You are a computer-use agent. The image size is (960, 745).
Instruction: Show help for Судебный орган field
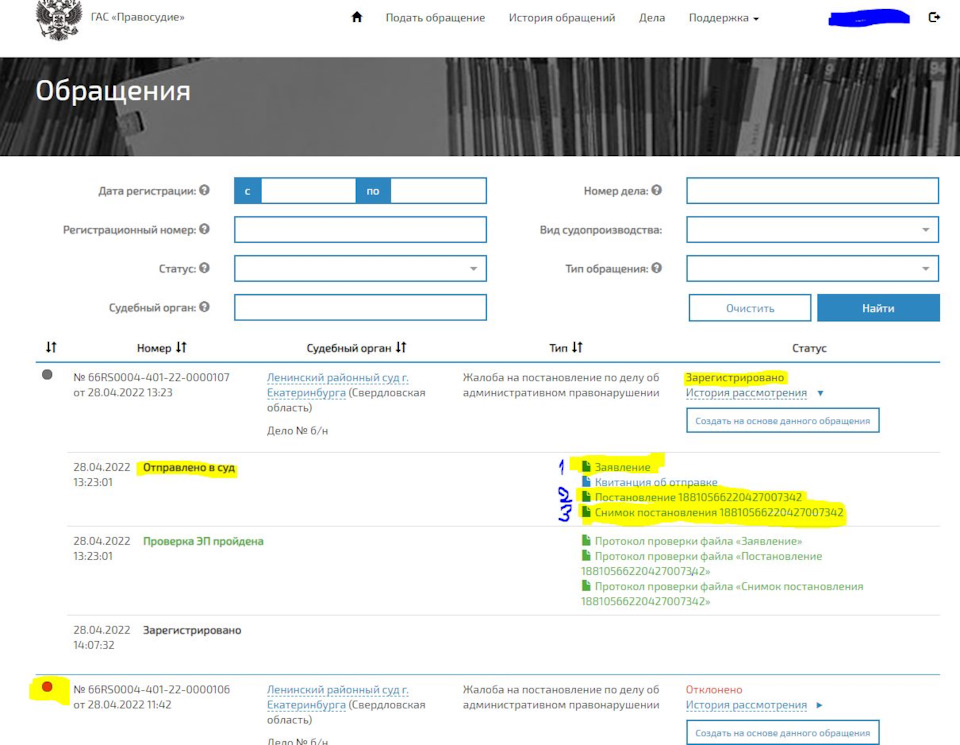click(x=204, y=307)
